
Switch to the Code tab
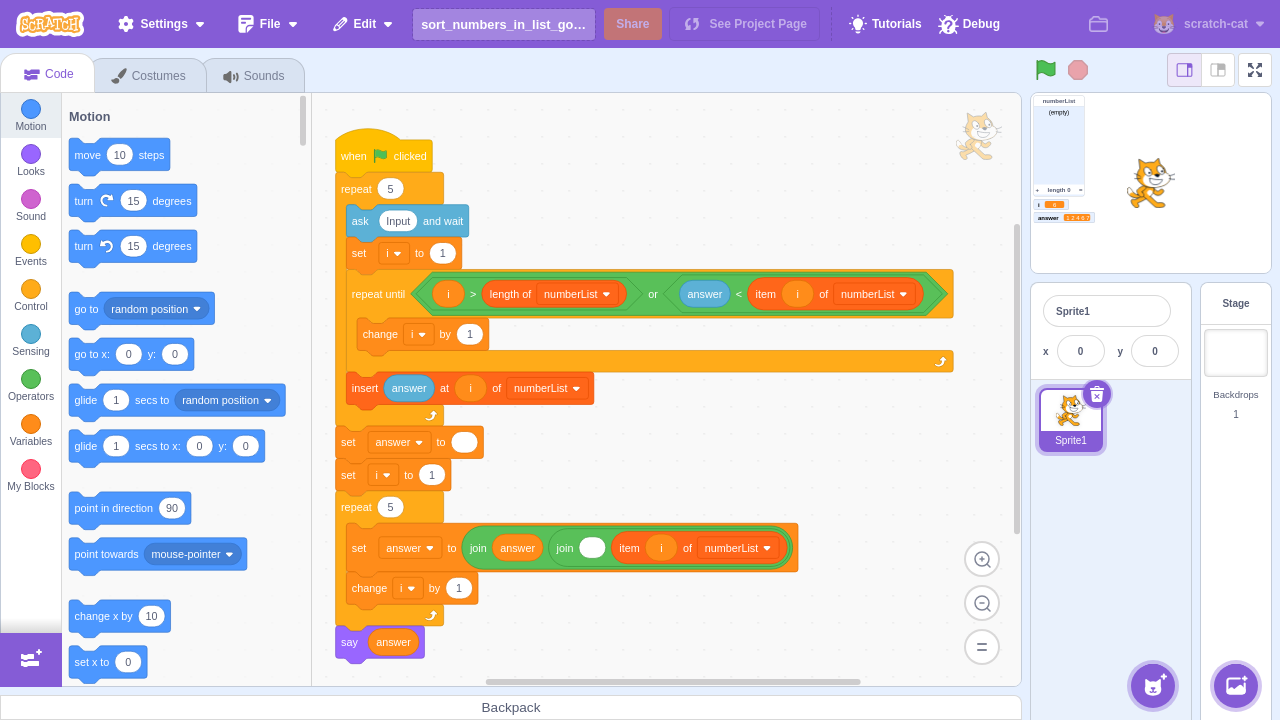point(48,74)
